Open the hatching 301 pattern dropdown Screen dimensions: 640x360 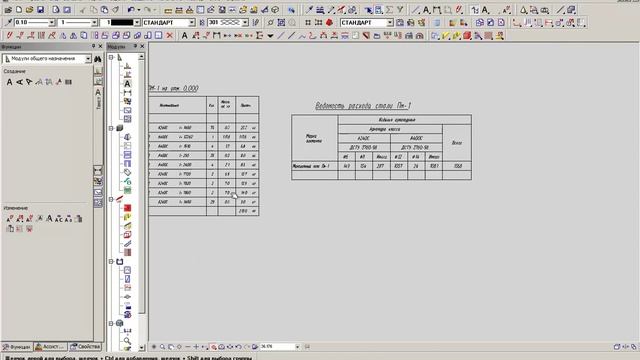click(245, 22)
